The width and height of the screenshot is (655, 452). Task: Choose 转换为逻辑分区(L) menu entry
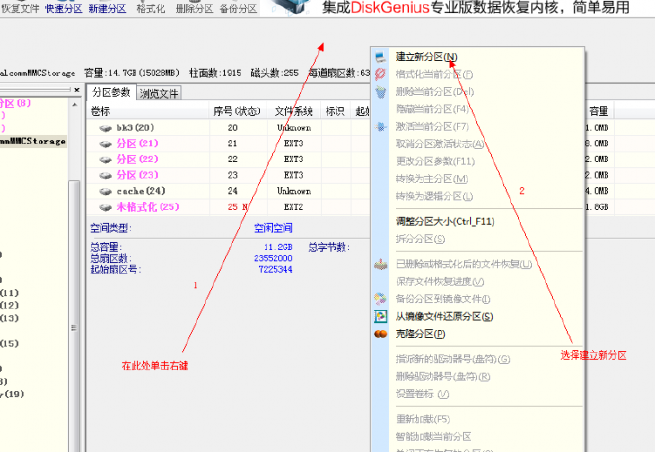[x=434, y=196]
